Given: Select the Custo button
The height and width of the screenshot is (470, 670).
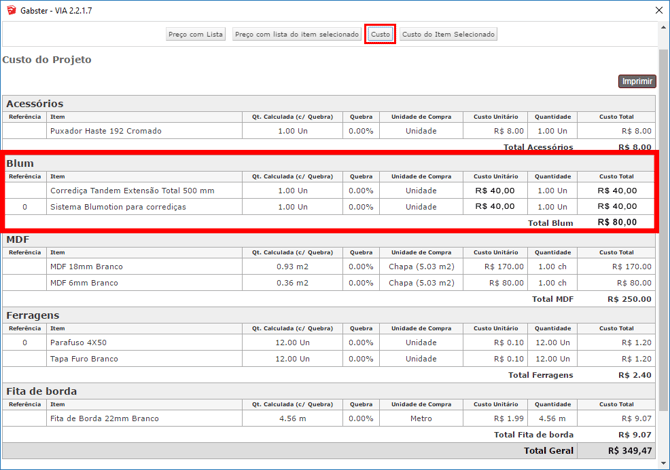Looking at the screenshot, I should [380, 34].
